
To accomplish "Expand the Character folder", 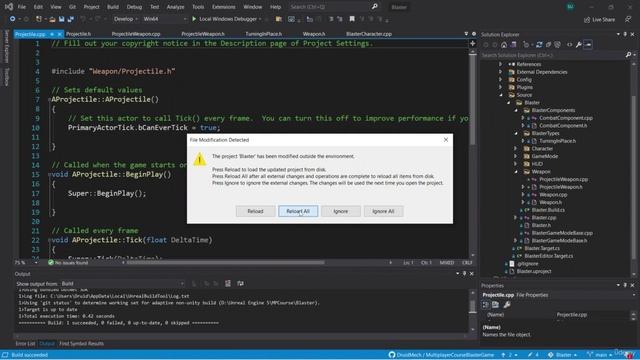I will (x=516, y=149).
